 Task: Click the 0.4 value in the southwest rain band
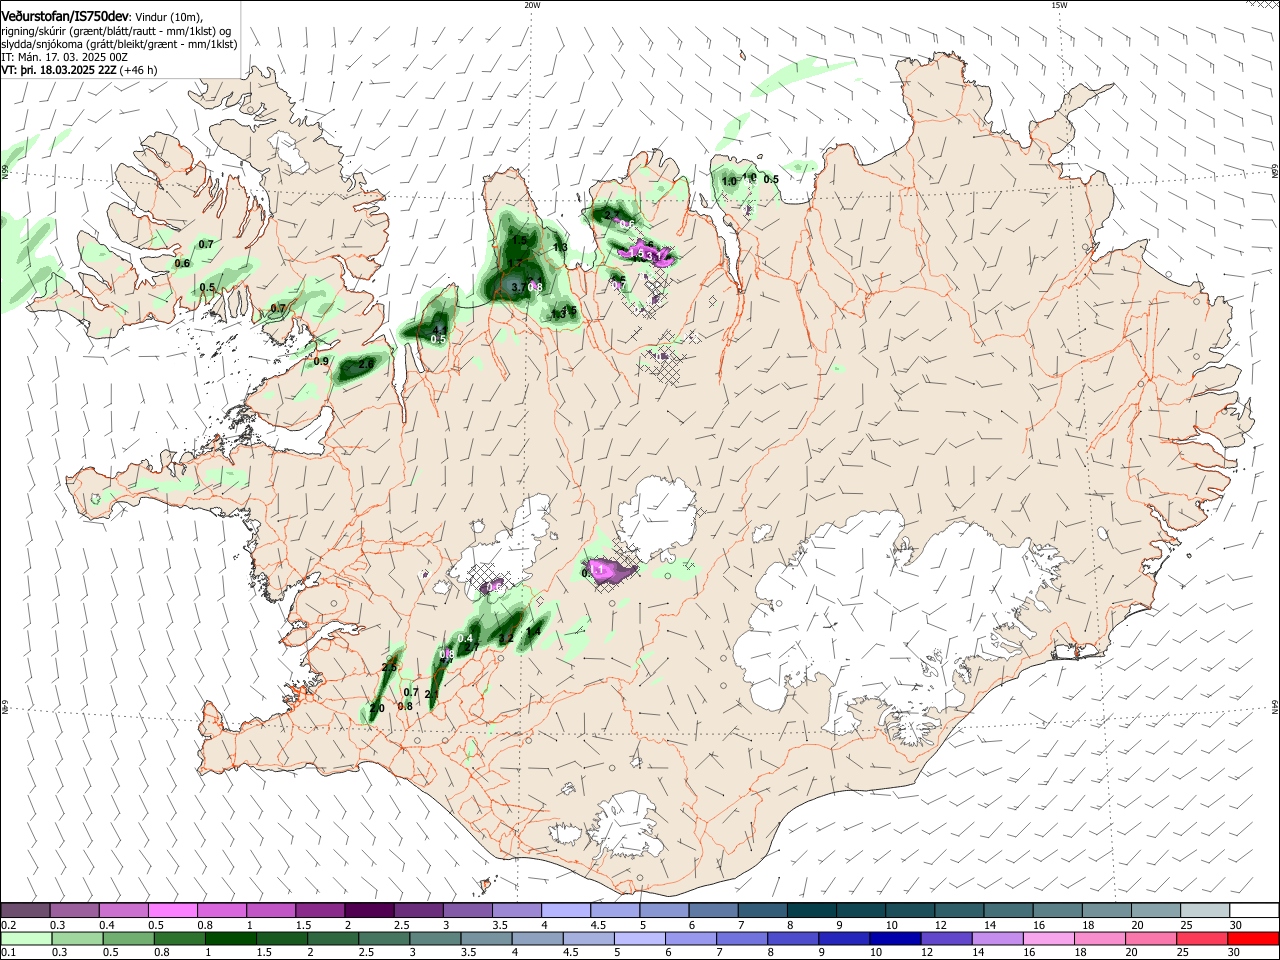[465, 638]
